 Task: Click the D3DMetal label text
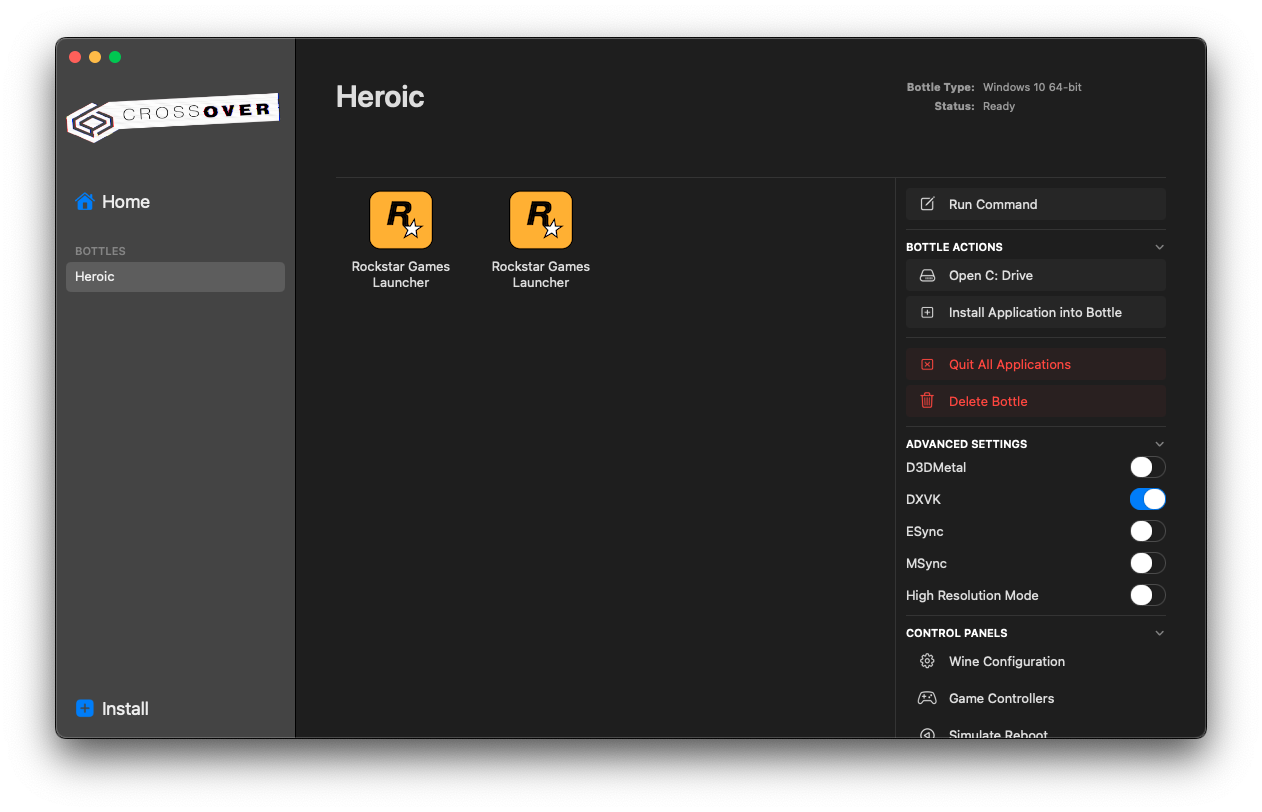[x=936, y=467]
